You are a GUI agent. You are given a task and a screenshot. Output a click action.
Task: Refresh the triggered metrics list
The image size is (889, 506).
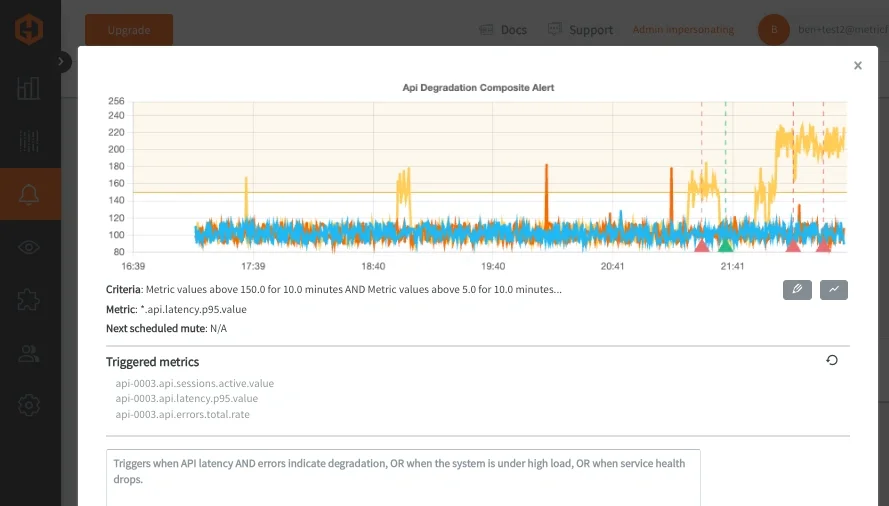point(832,360)
